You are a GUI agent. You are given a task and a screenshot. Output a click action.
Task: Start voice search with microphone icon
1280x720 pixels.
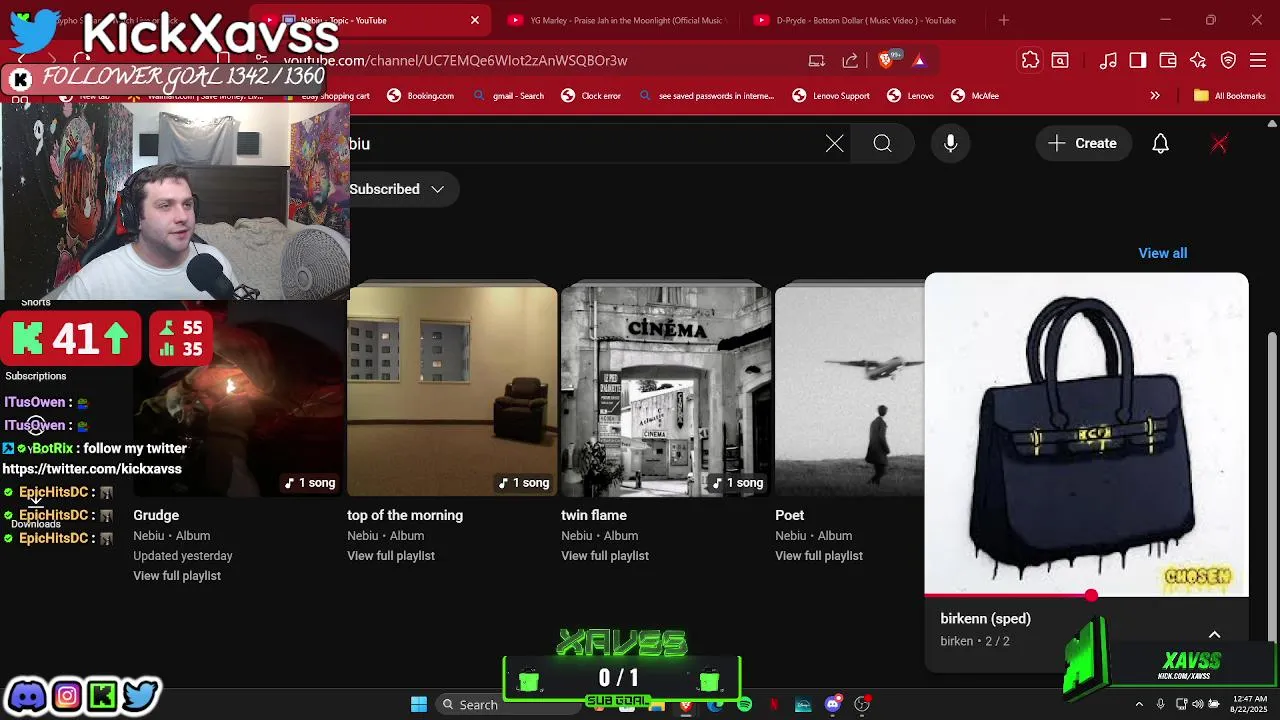coord(951,143)
